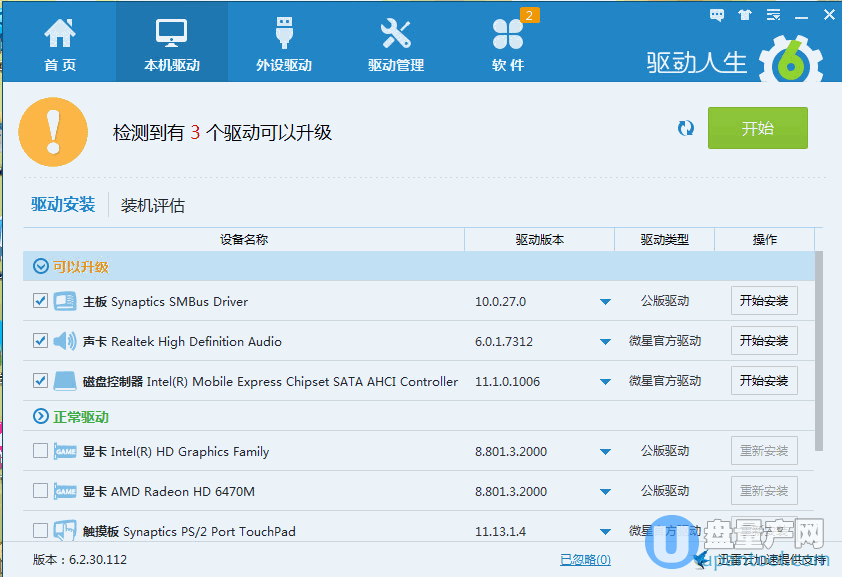Screen dimensions: 842x577
Task: Click 开始安装 for SATA AHCI Controller
Action: click(x=764, y=381)
